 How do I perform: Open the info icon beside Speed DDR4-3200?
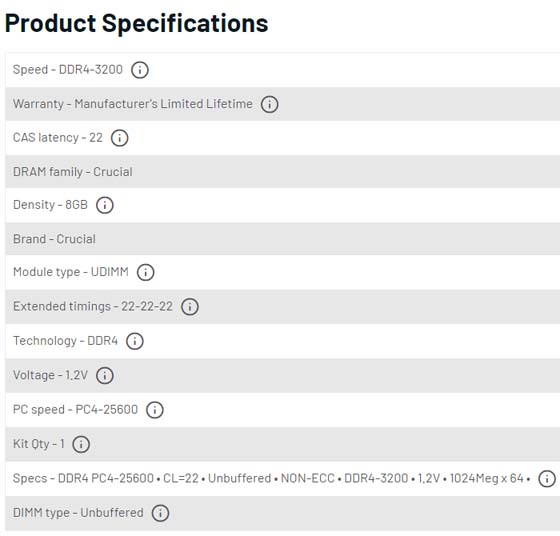pos(140,70)
